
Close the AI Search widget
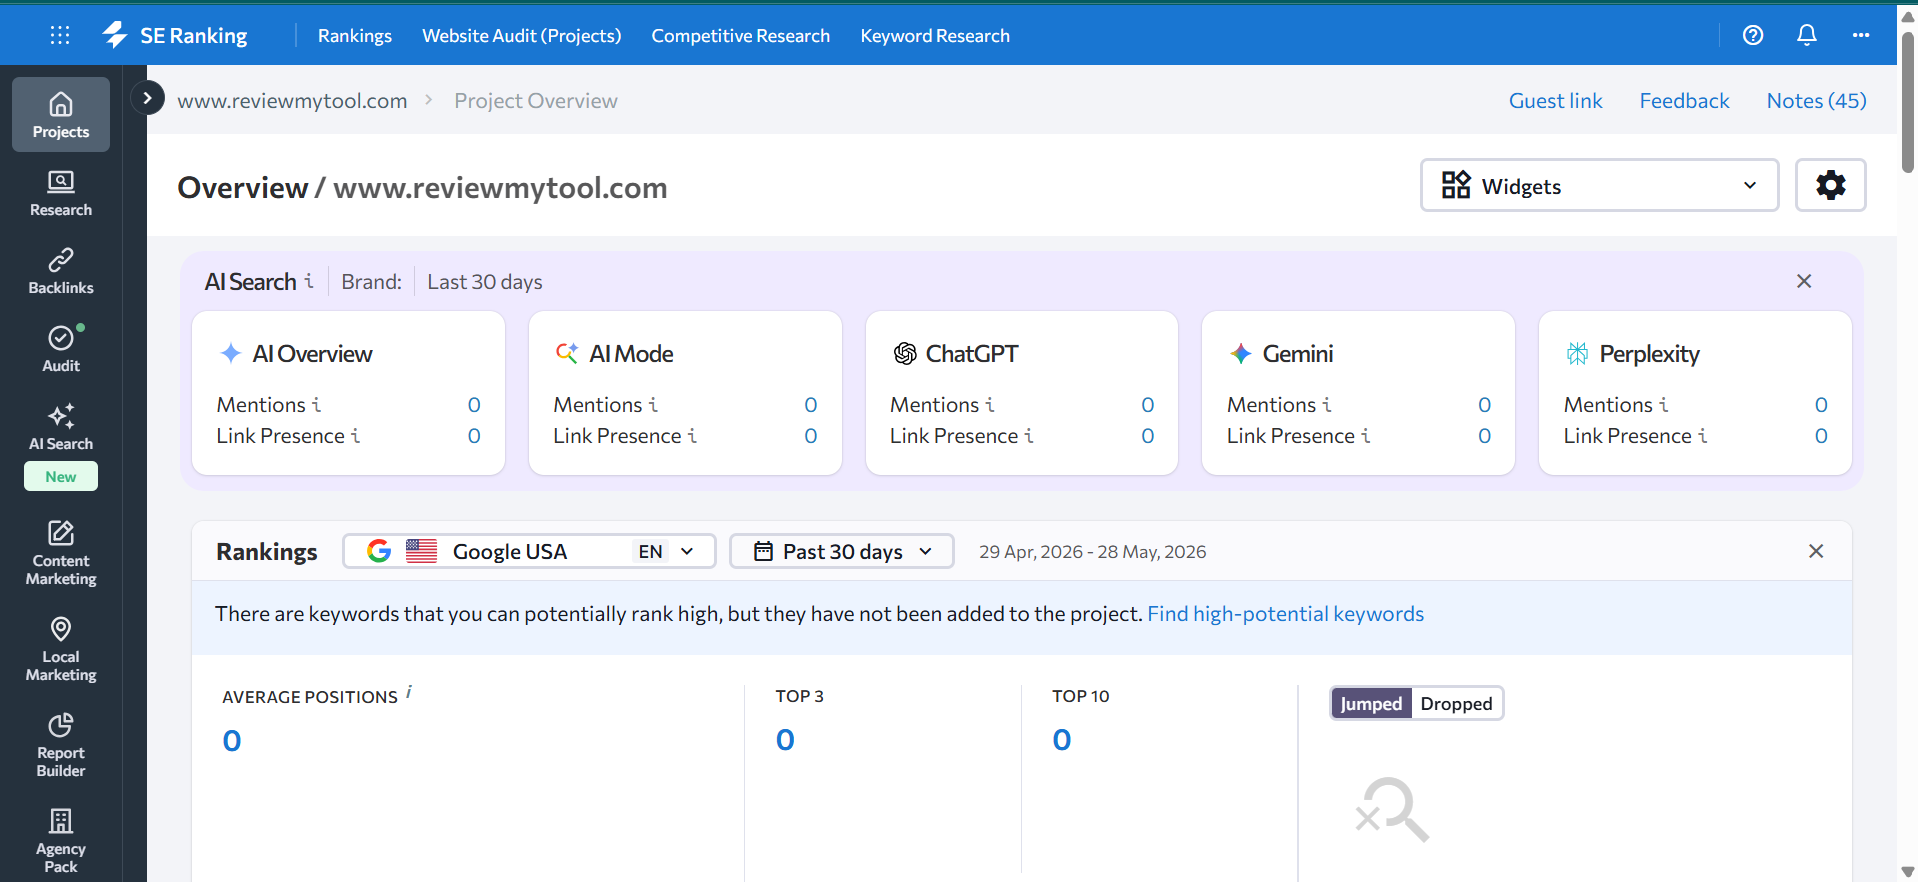click(x=1804, y=281)
